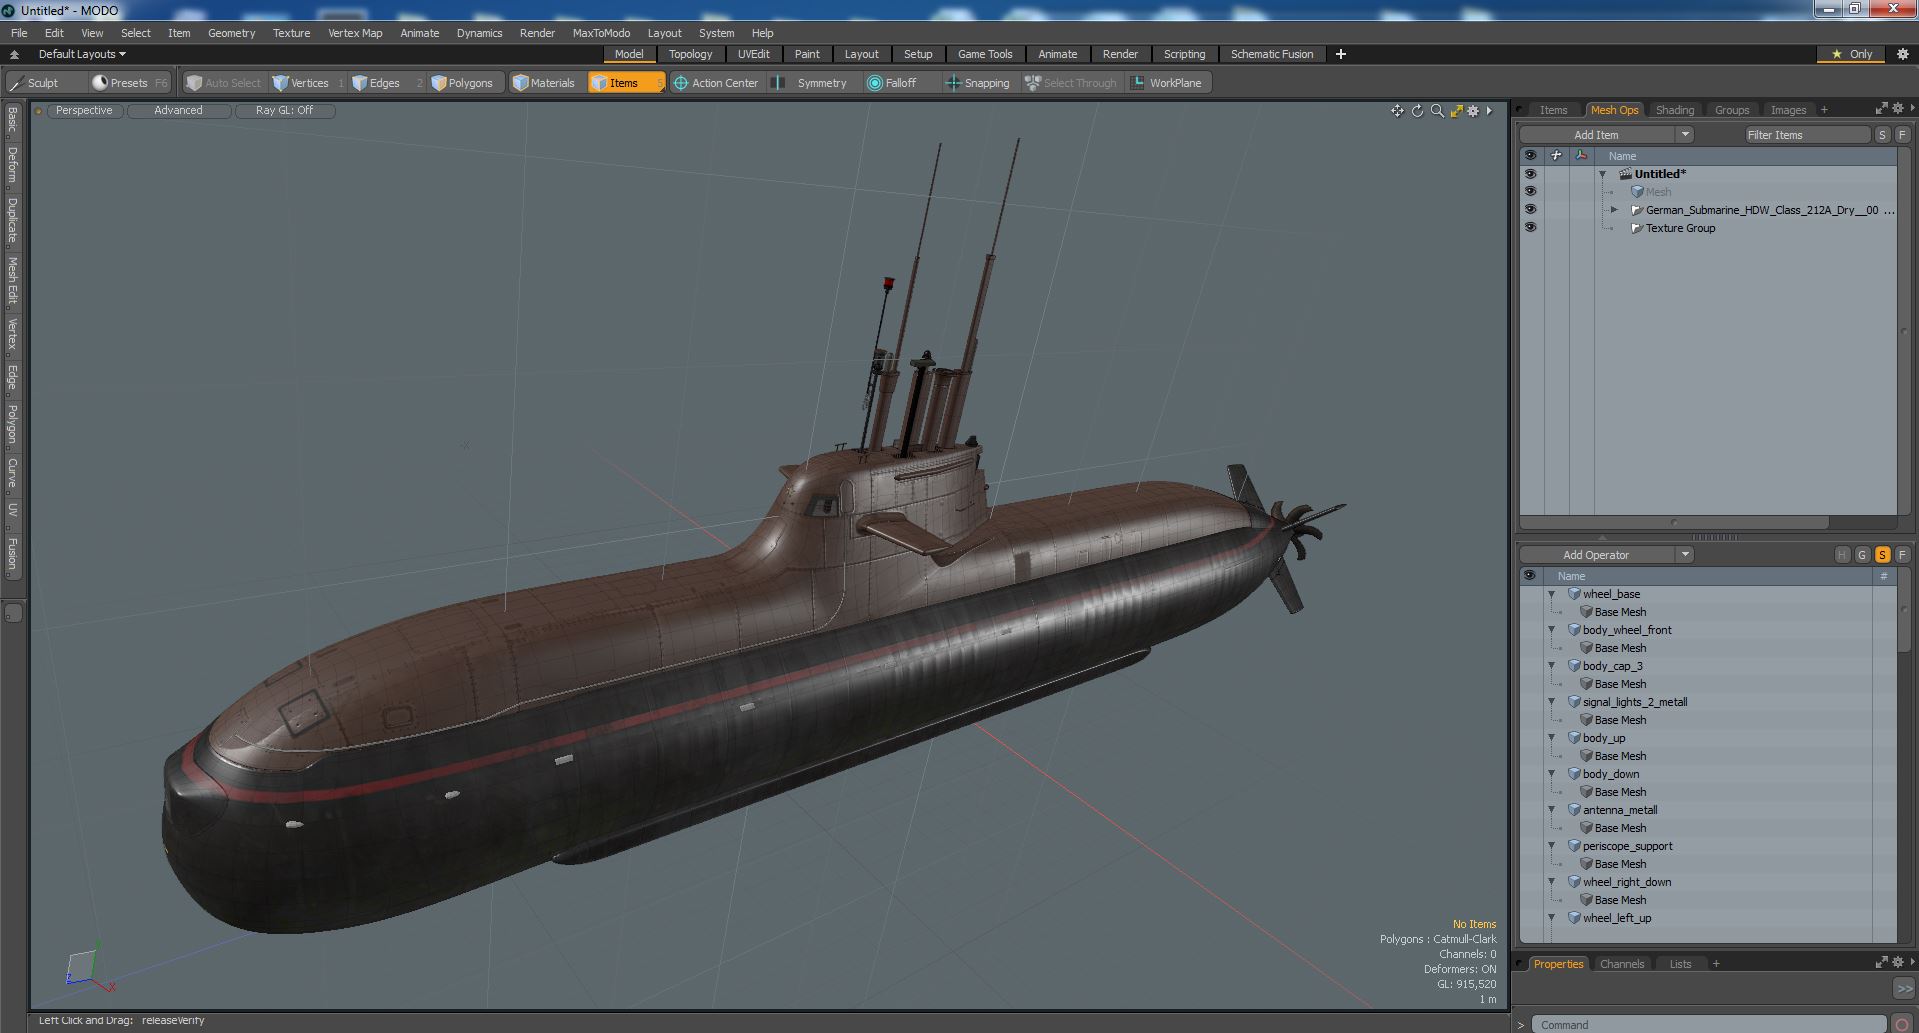Open the Add Operator dropdown arrow
Viewport: 1919px width, 1033px height.
tap(1685, 555)
